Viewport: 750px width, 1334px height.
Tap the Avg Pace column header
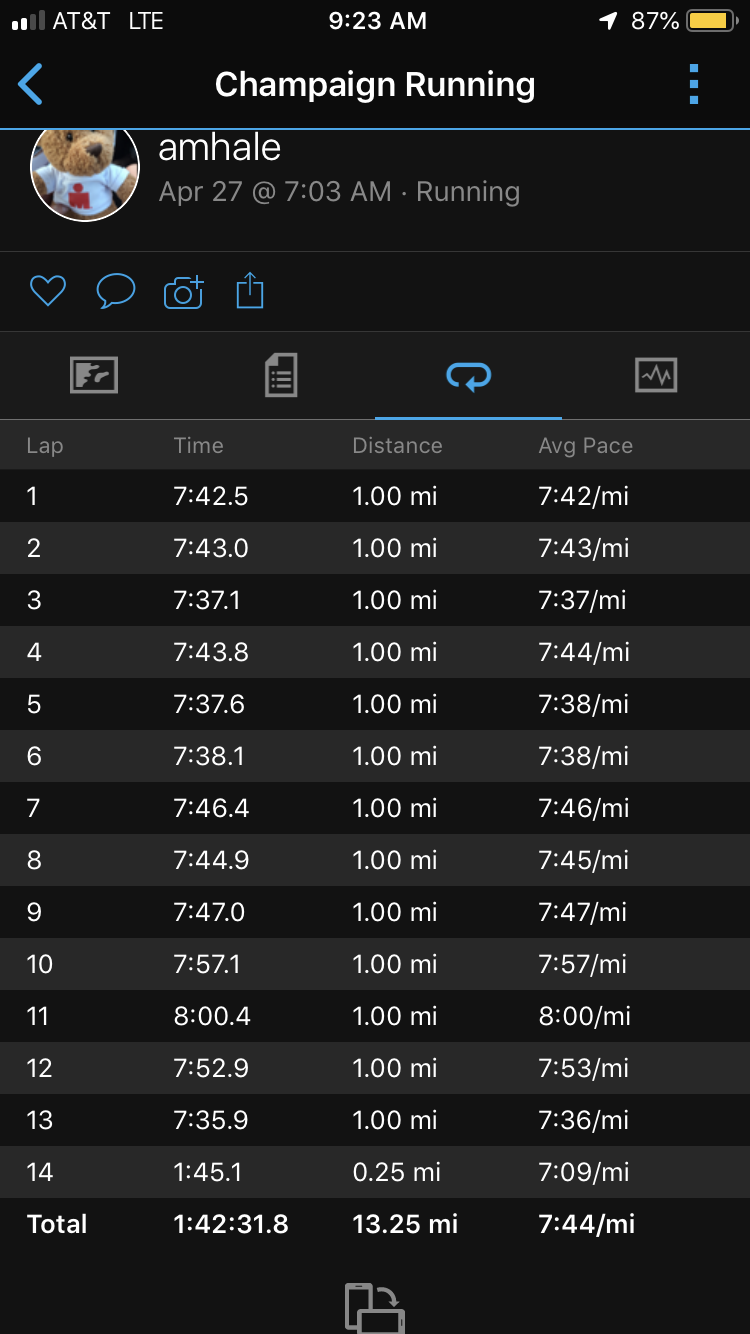(585, 445)
